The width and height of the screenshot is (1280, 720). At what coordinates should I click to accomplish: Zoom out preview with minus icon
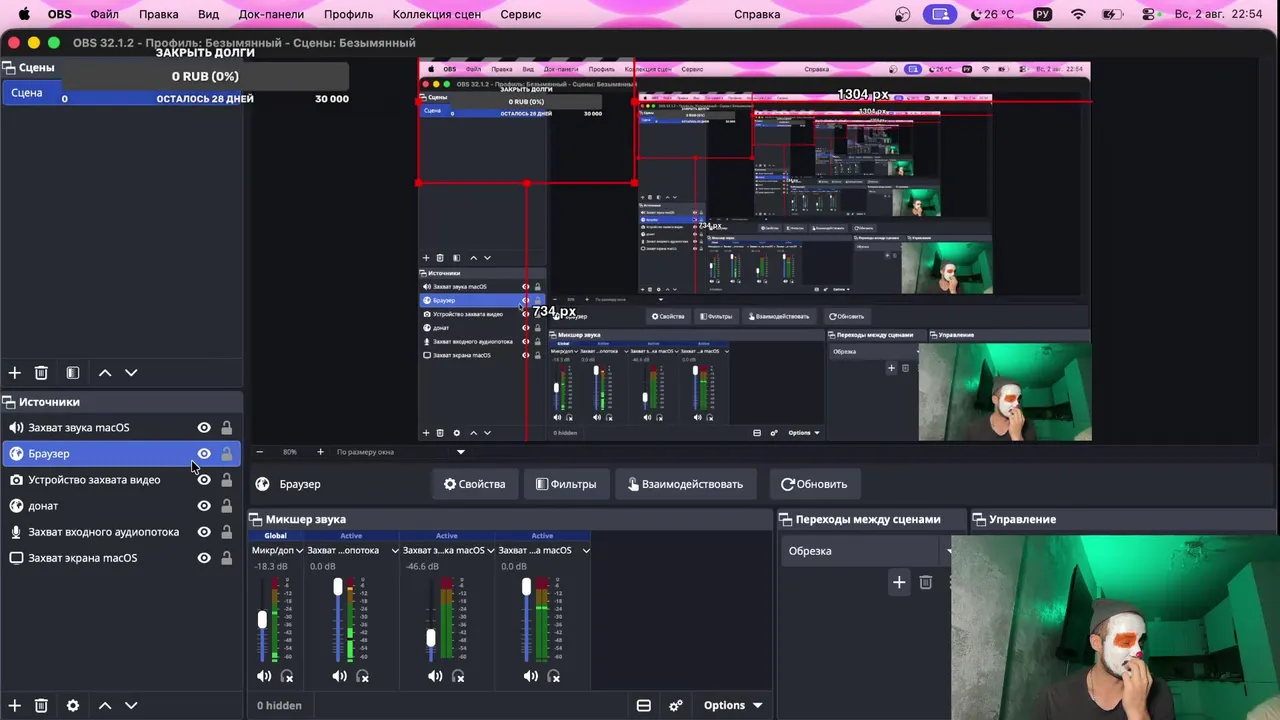coord(260,452)
